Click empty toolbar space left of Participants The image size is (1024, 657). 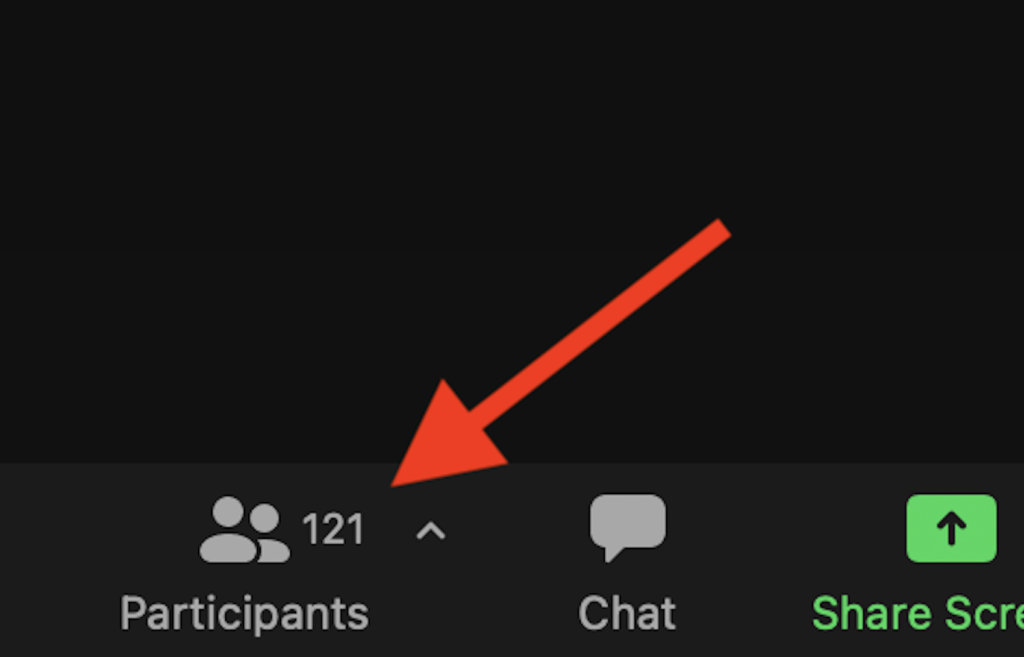[x=59, y=562]
